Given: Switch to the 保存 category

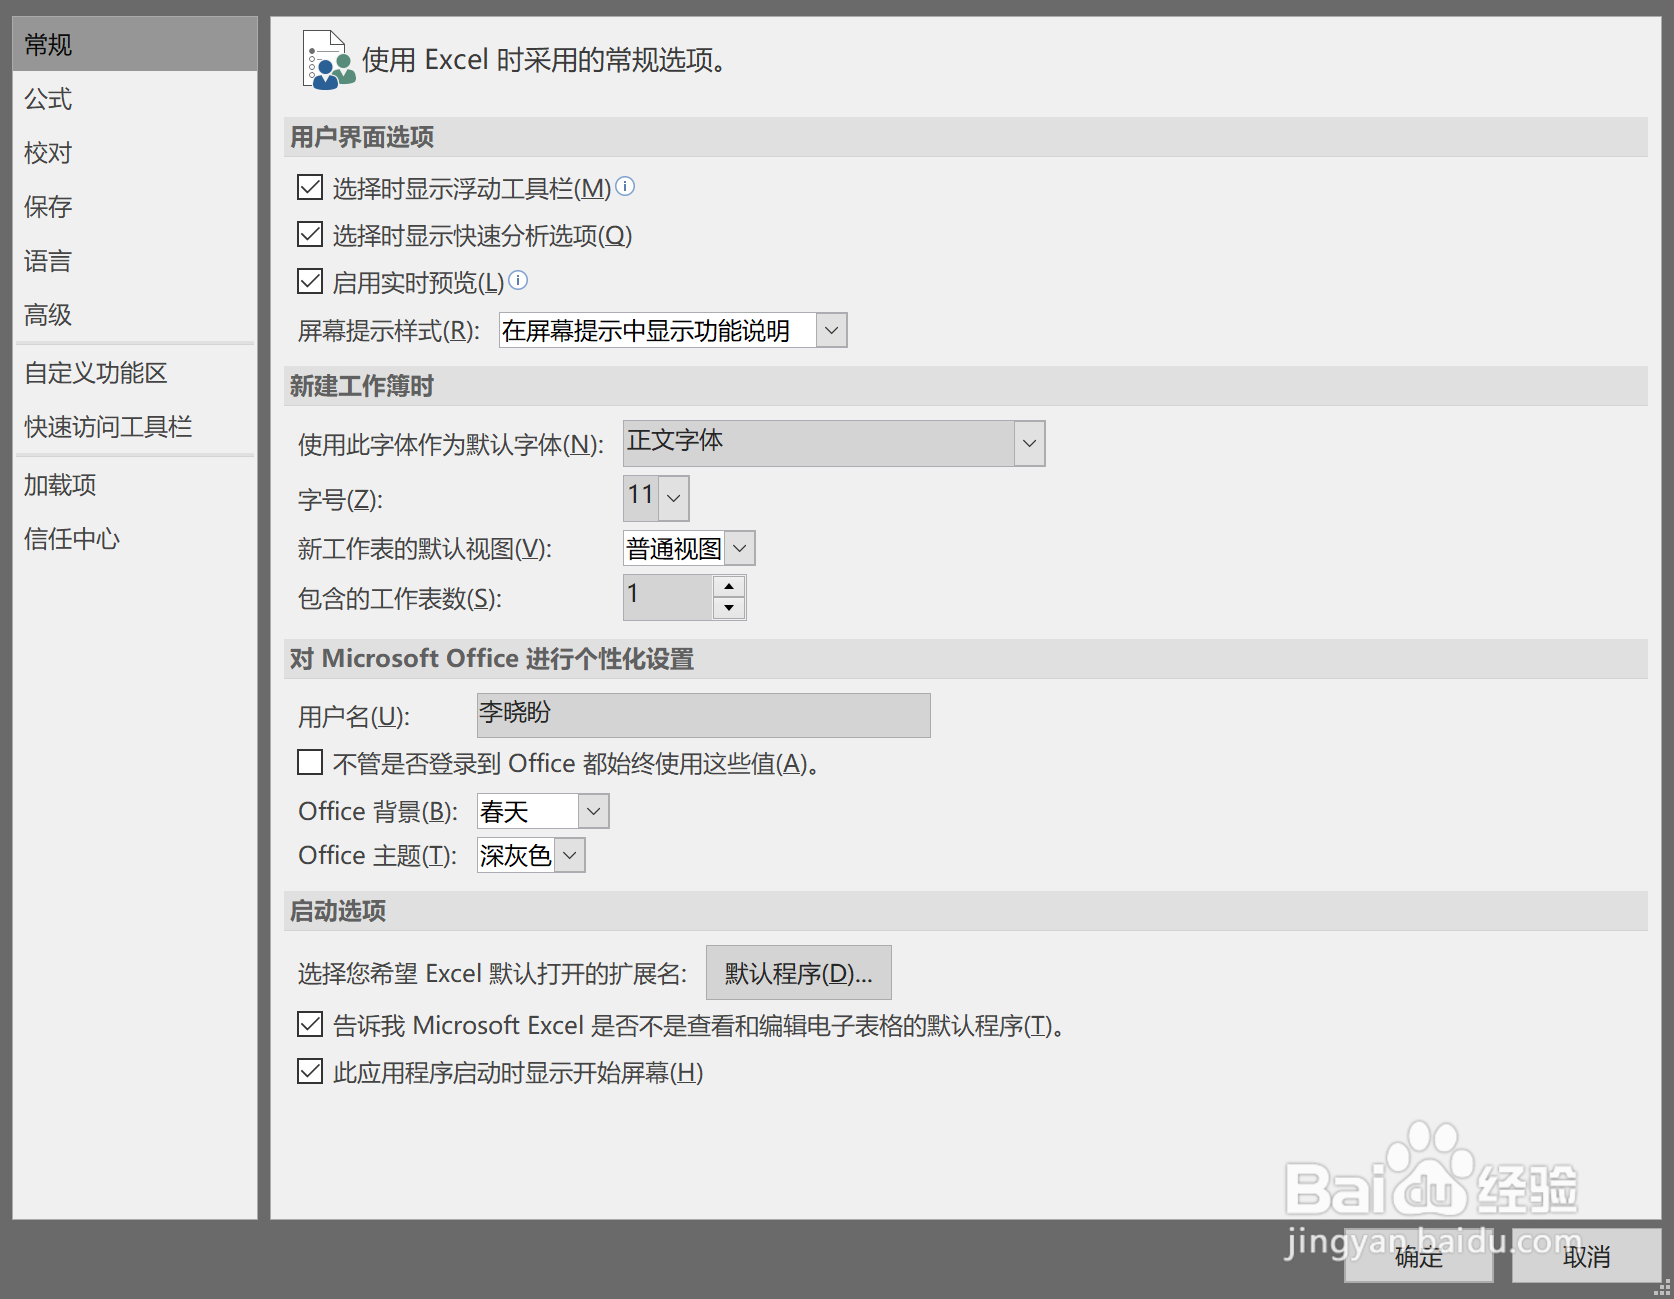Looking at the screenshot, I should (x=135, y=206).
